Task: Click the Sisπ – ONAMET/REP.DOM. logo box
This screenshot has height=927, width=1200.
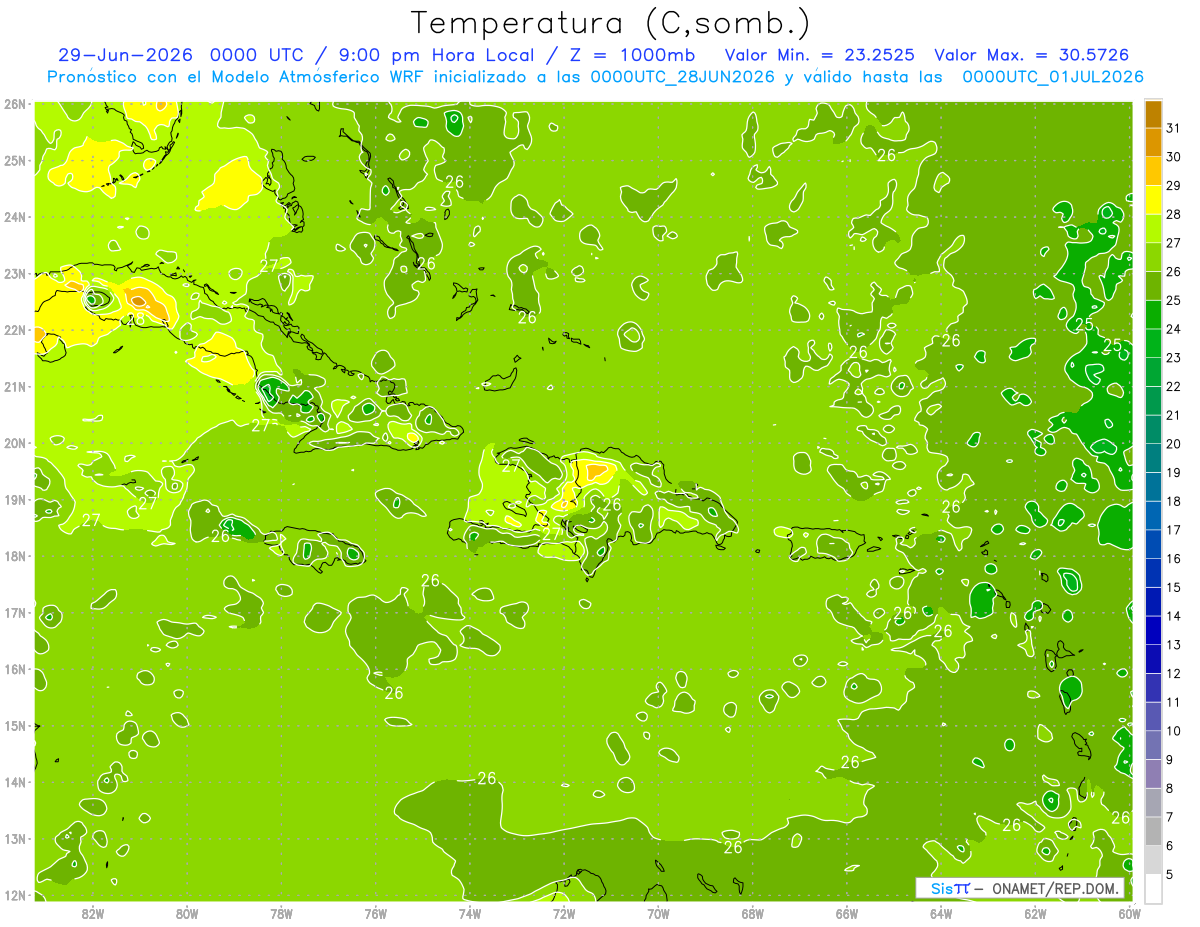Action: (x=1020, y=888)
